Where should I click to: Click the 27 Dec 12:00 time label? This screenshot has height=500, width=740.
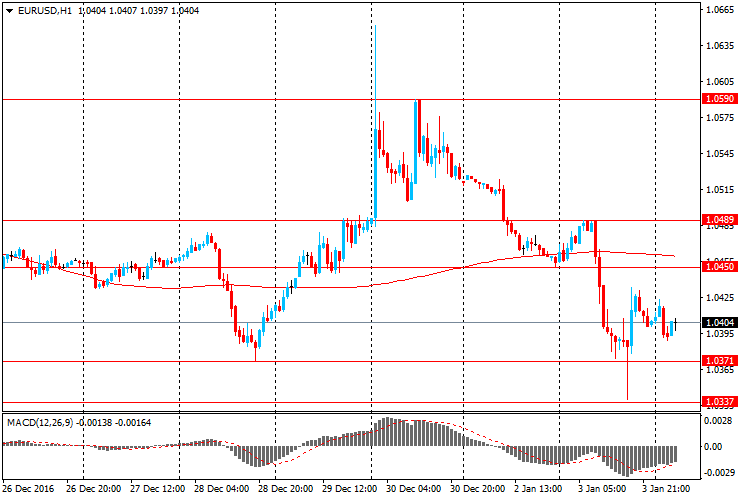pos(157,489)
